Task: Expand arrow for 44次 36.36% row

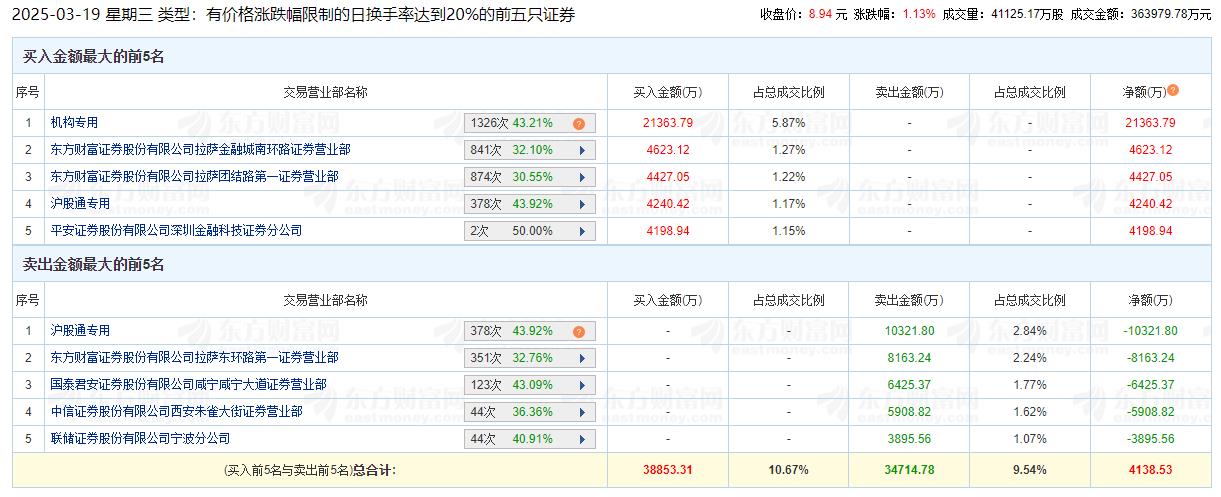Action: coord(581,412)
